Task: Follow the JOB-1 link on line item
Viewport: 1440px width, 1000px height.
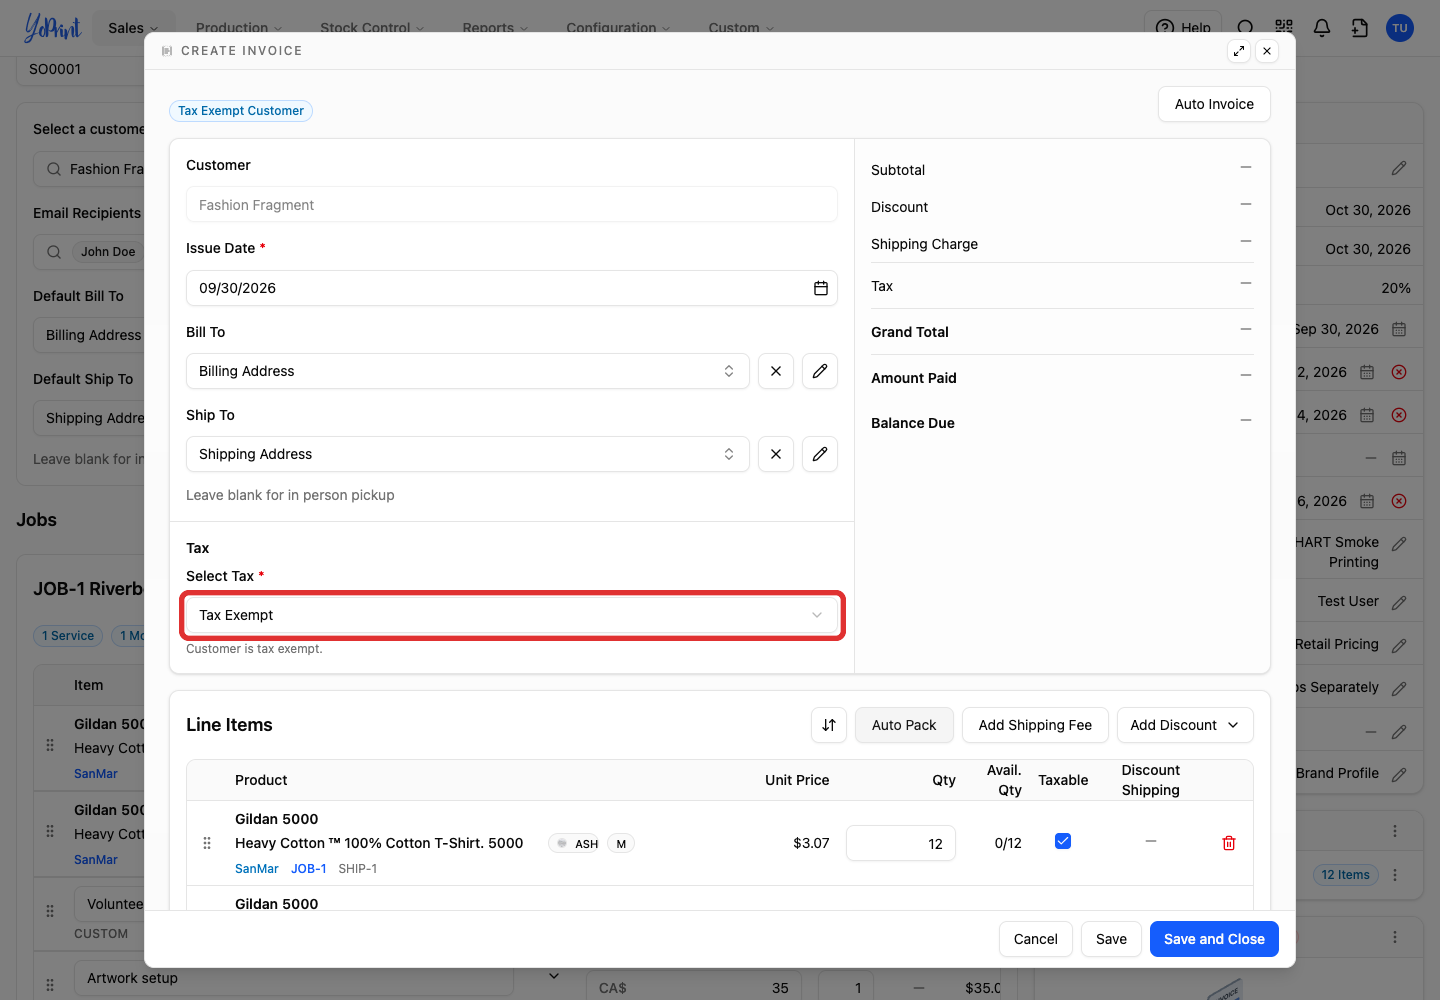Action: tap(309, 869)
